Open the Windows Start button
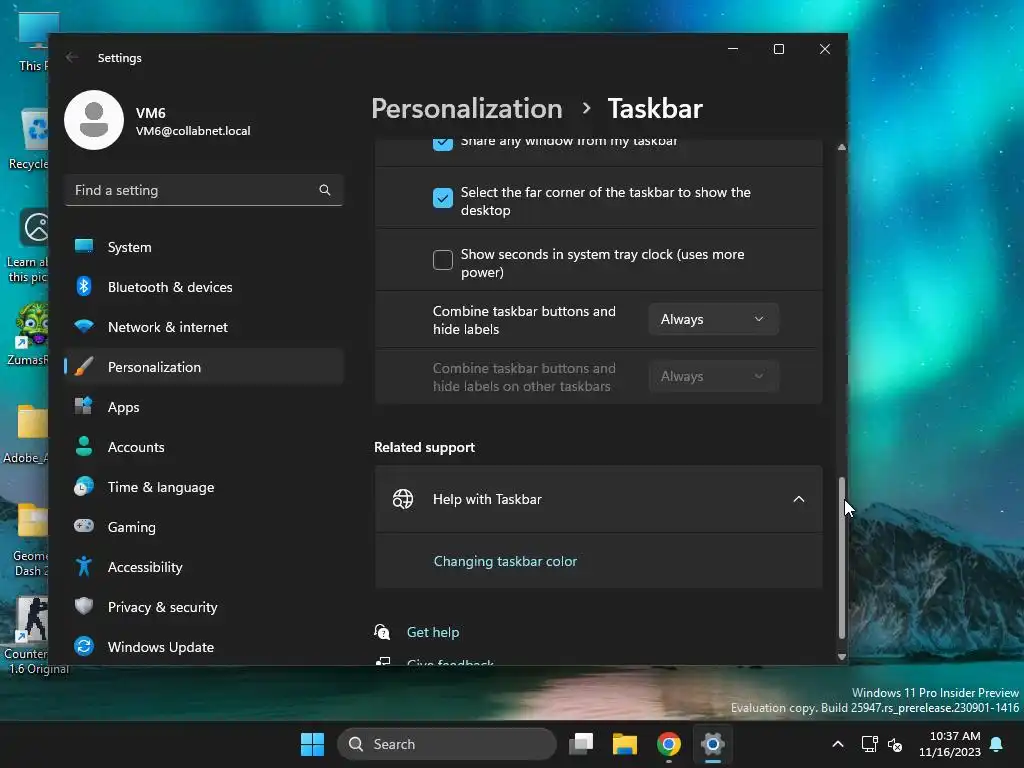This screenshot has height=768, width=1024. pyautogui.click(x=312, y=744)
